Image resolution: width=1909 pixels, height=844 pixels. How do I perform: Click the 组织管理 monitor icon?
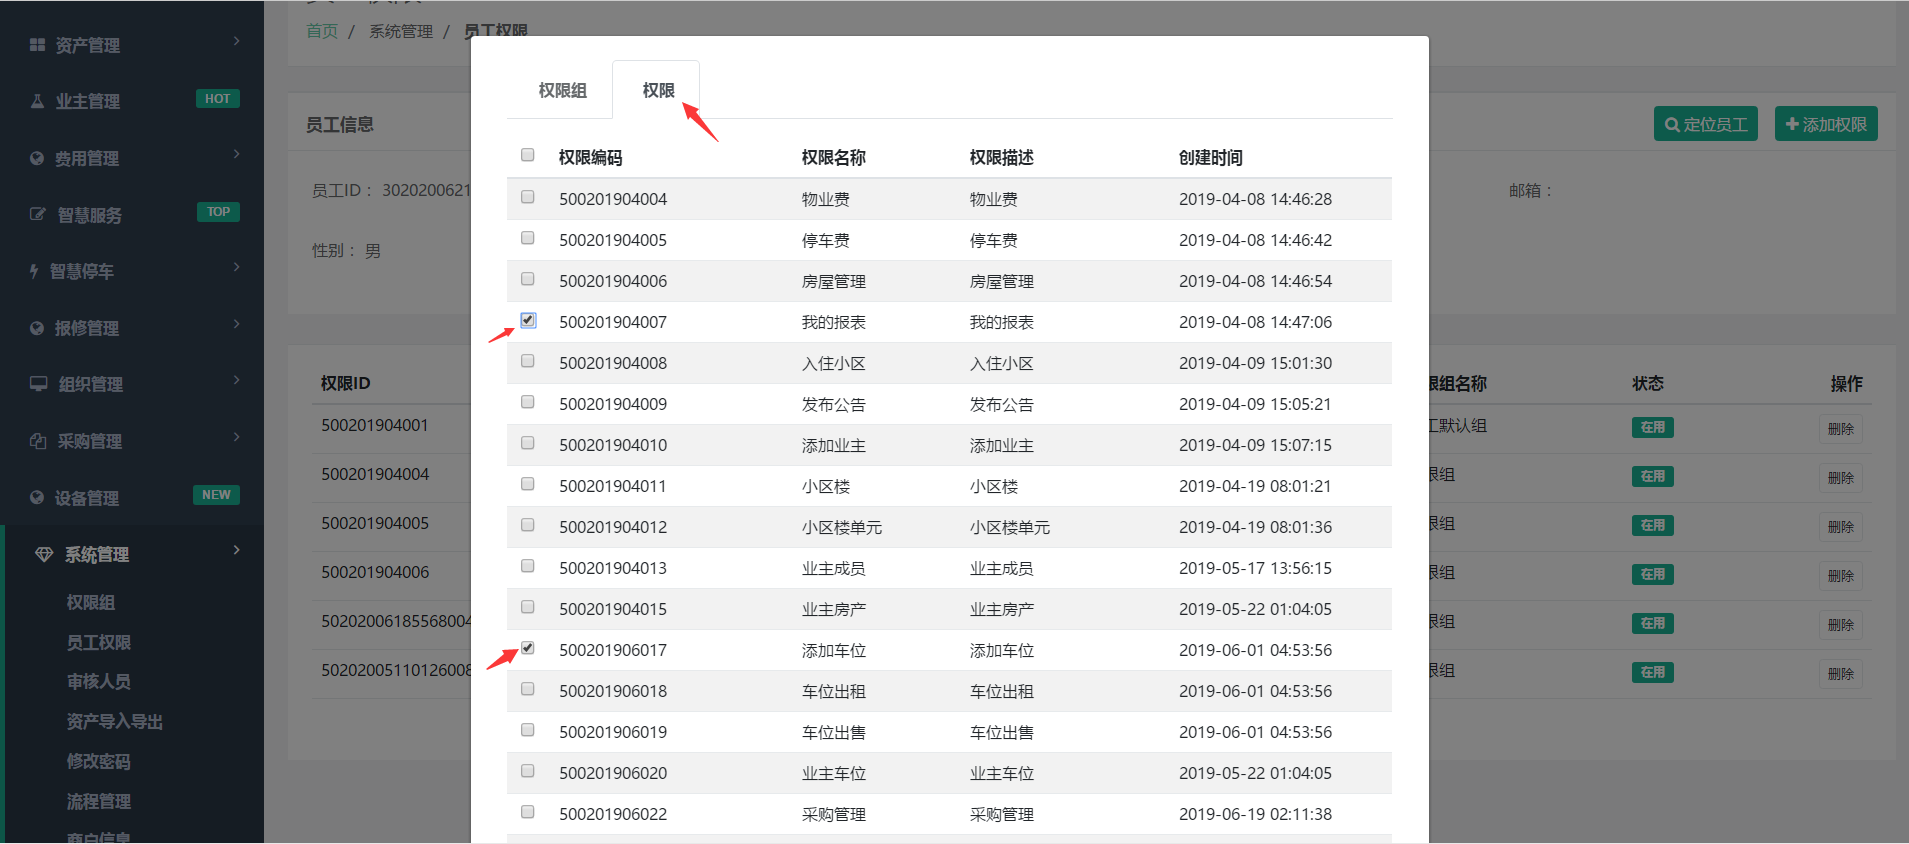(39, 384)
